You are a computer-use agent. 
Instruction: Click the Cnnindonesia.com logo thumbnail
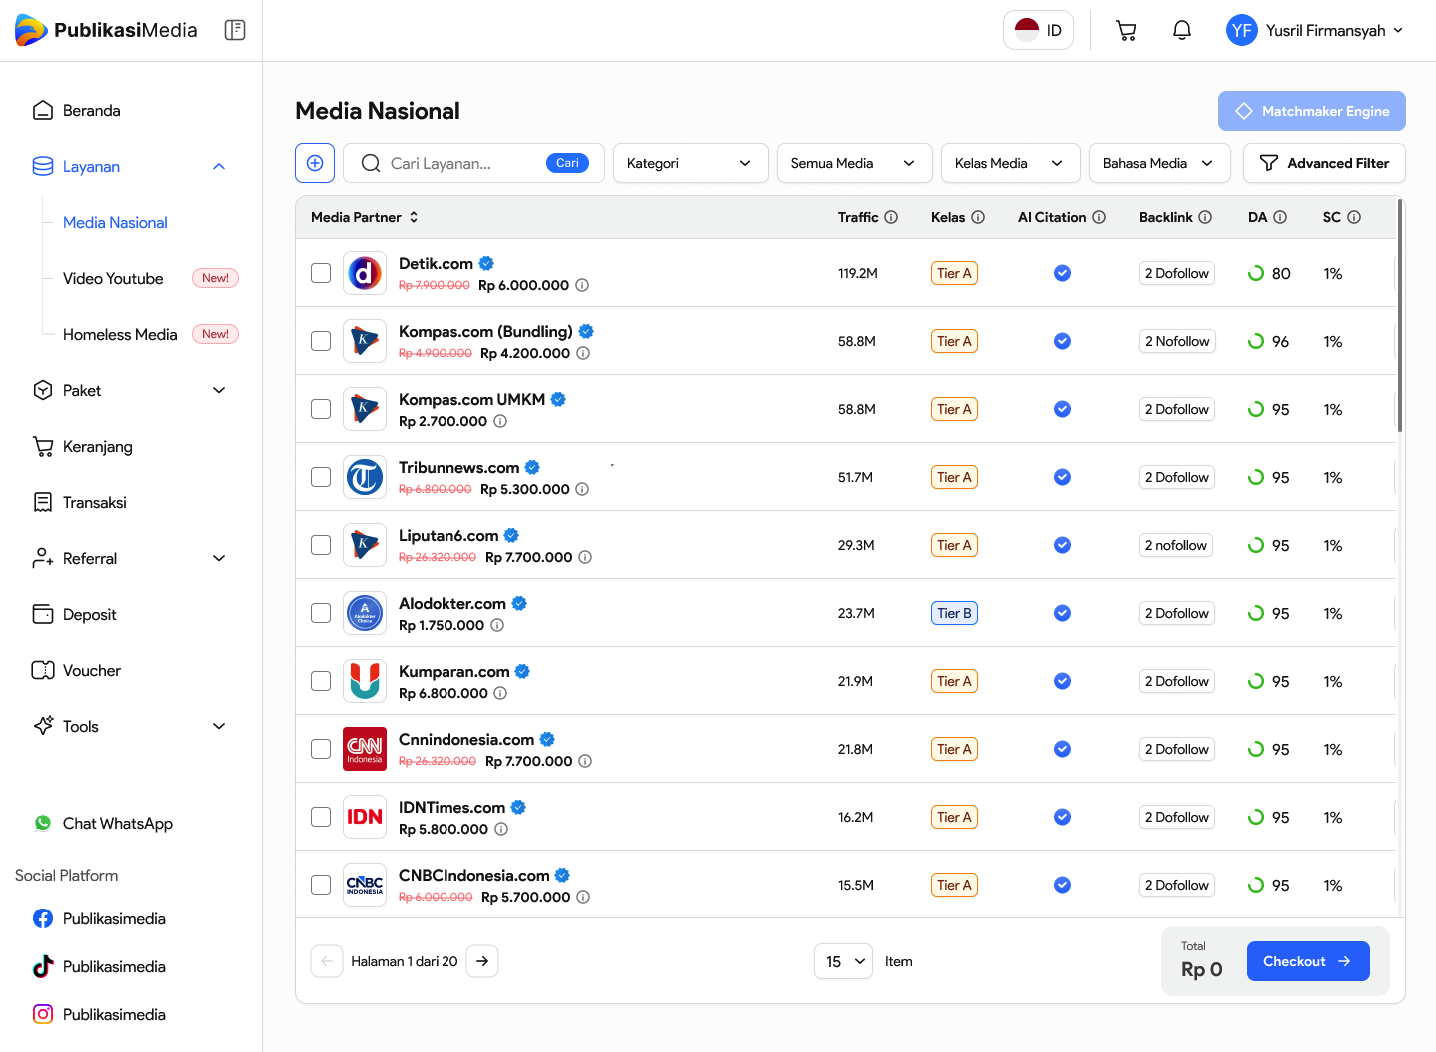tap(365, 749)
